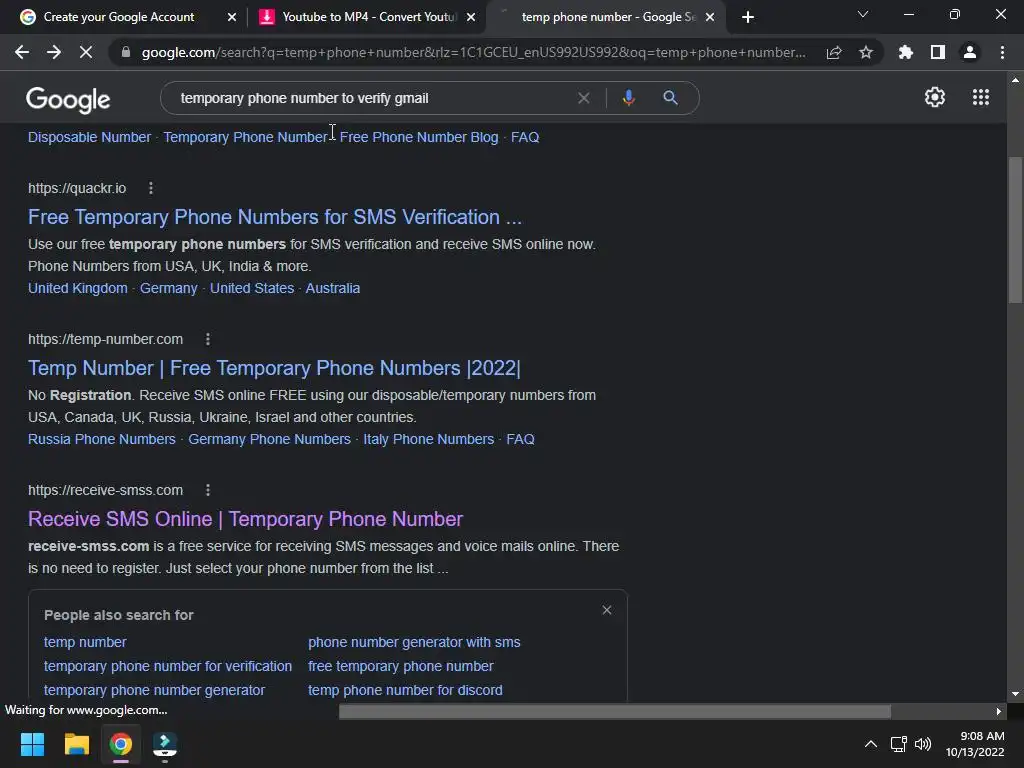Viewport: 1024px width, 768px height.
Task: Share this page icon in address bar
Action: (x=834, y=52)
